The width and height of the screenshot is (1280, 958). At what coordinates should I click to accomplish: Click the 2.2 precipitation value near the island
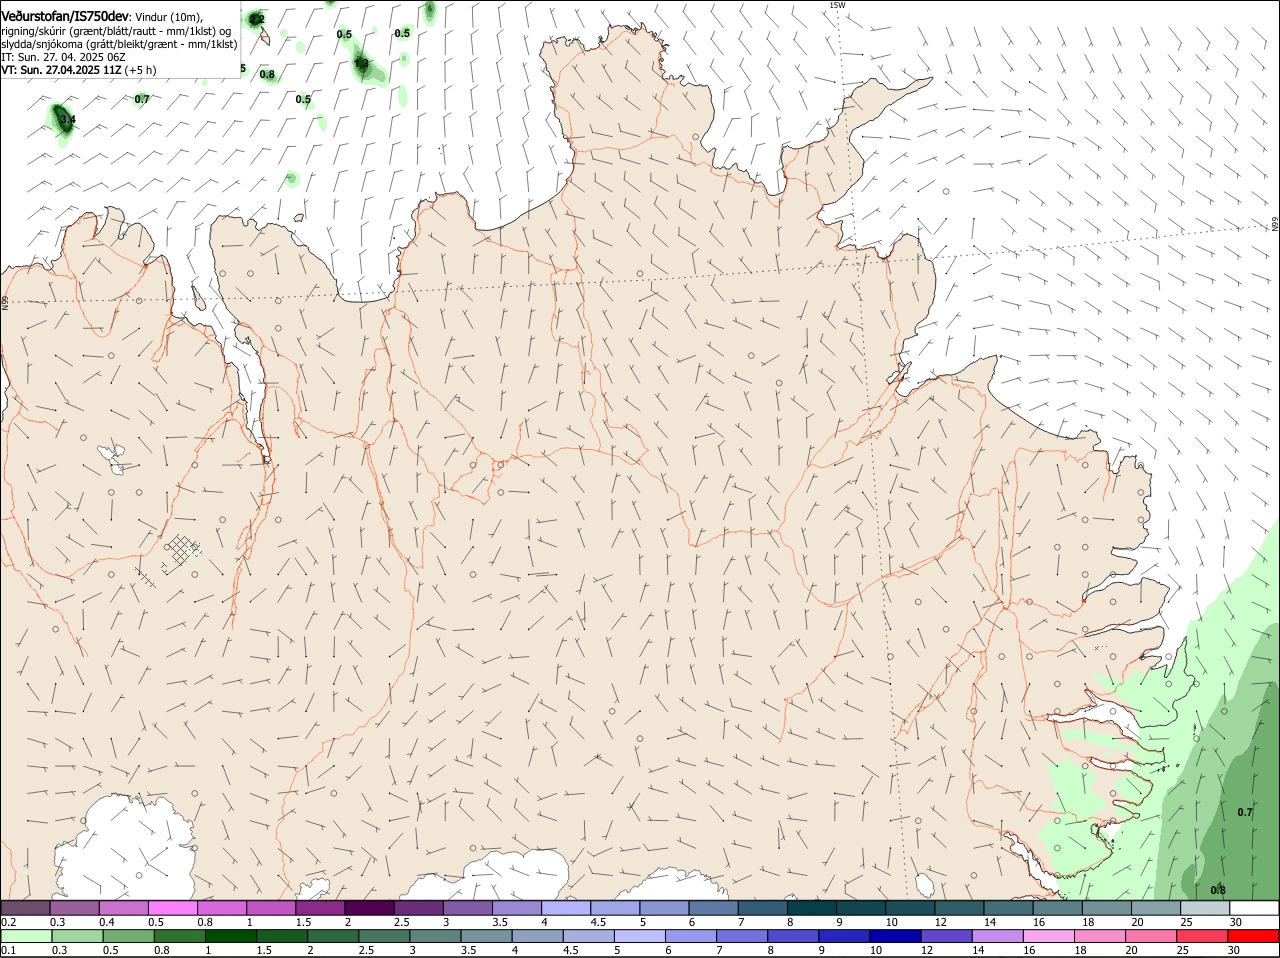coord(257,19)
